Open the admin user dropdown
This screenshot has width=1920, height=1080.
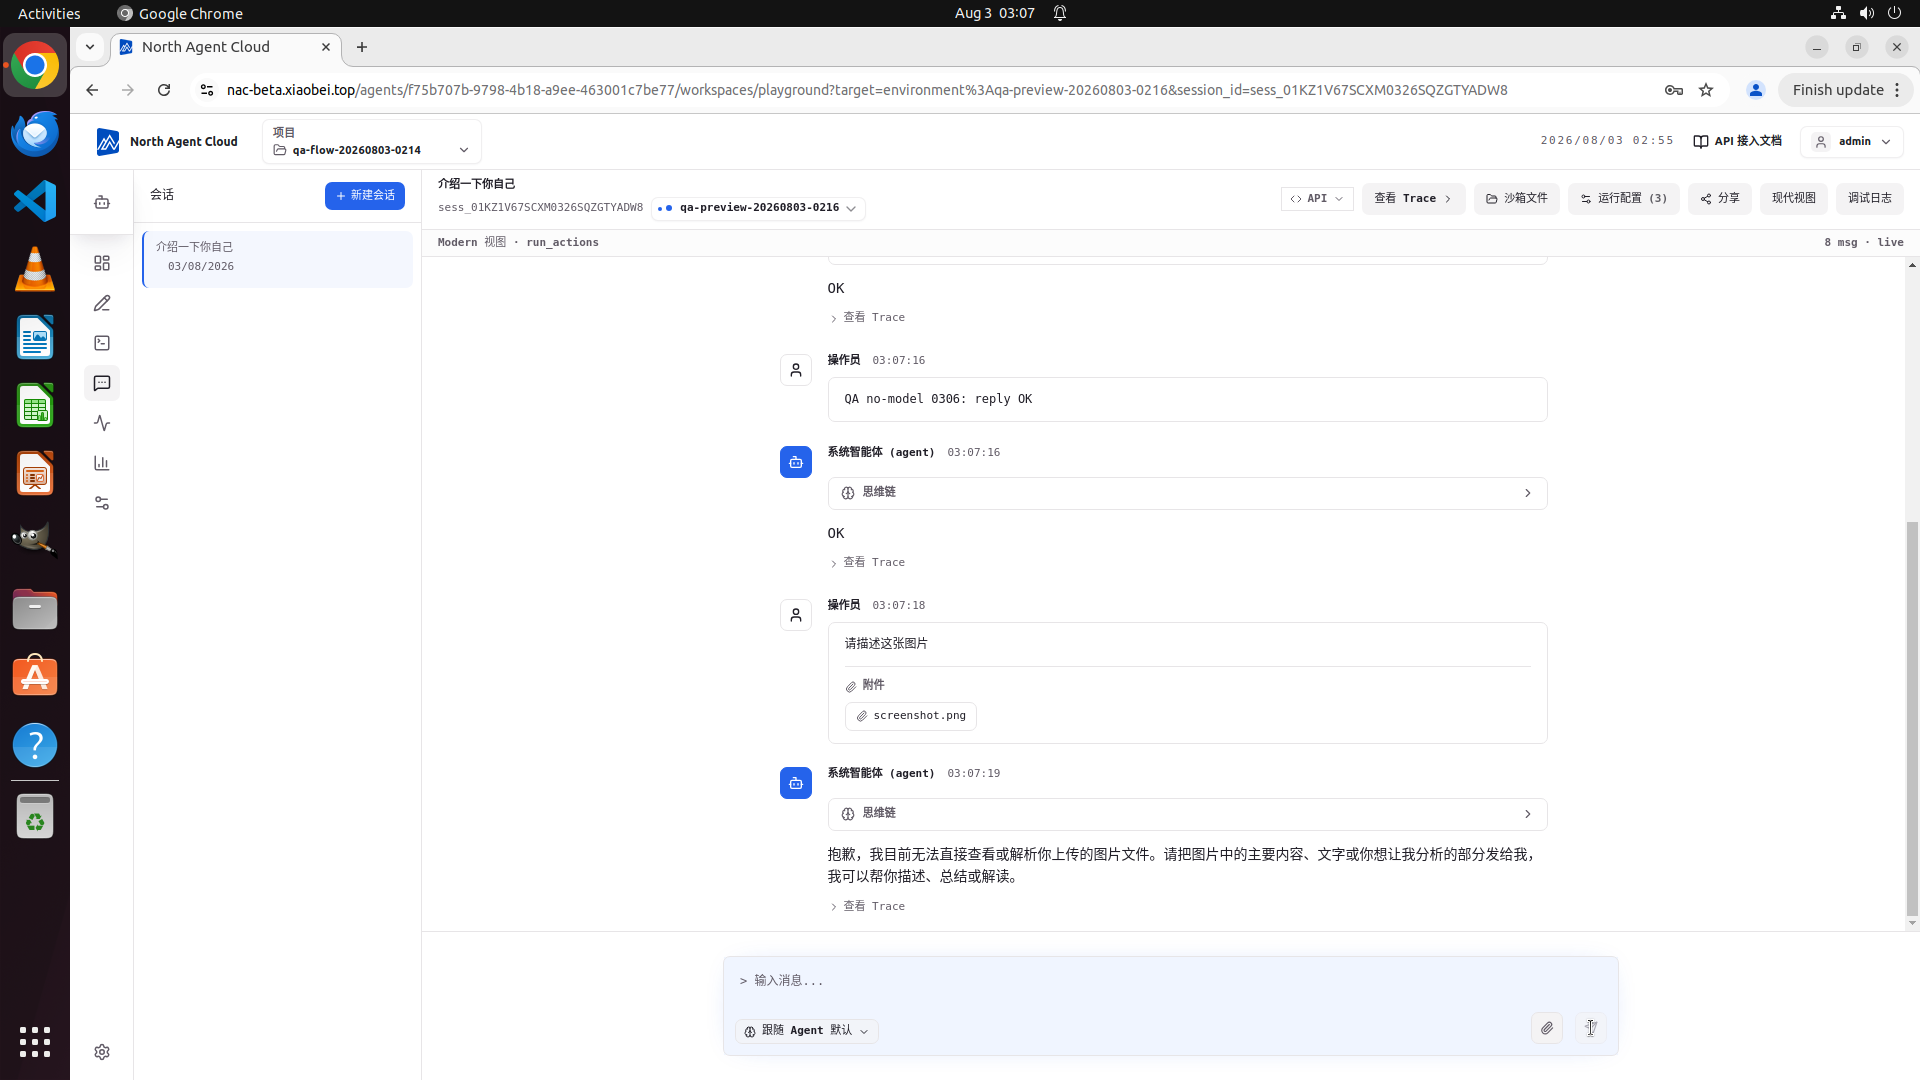coord(1852,141)
